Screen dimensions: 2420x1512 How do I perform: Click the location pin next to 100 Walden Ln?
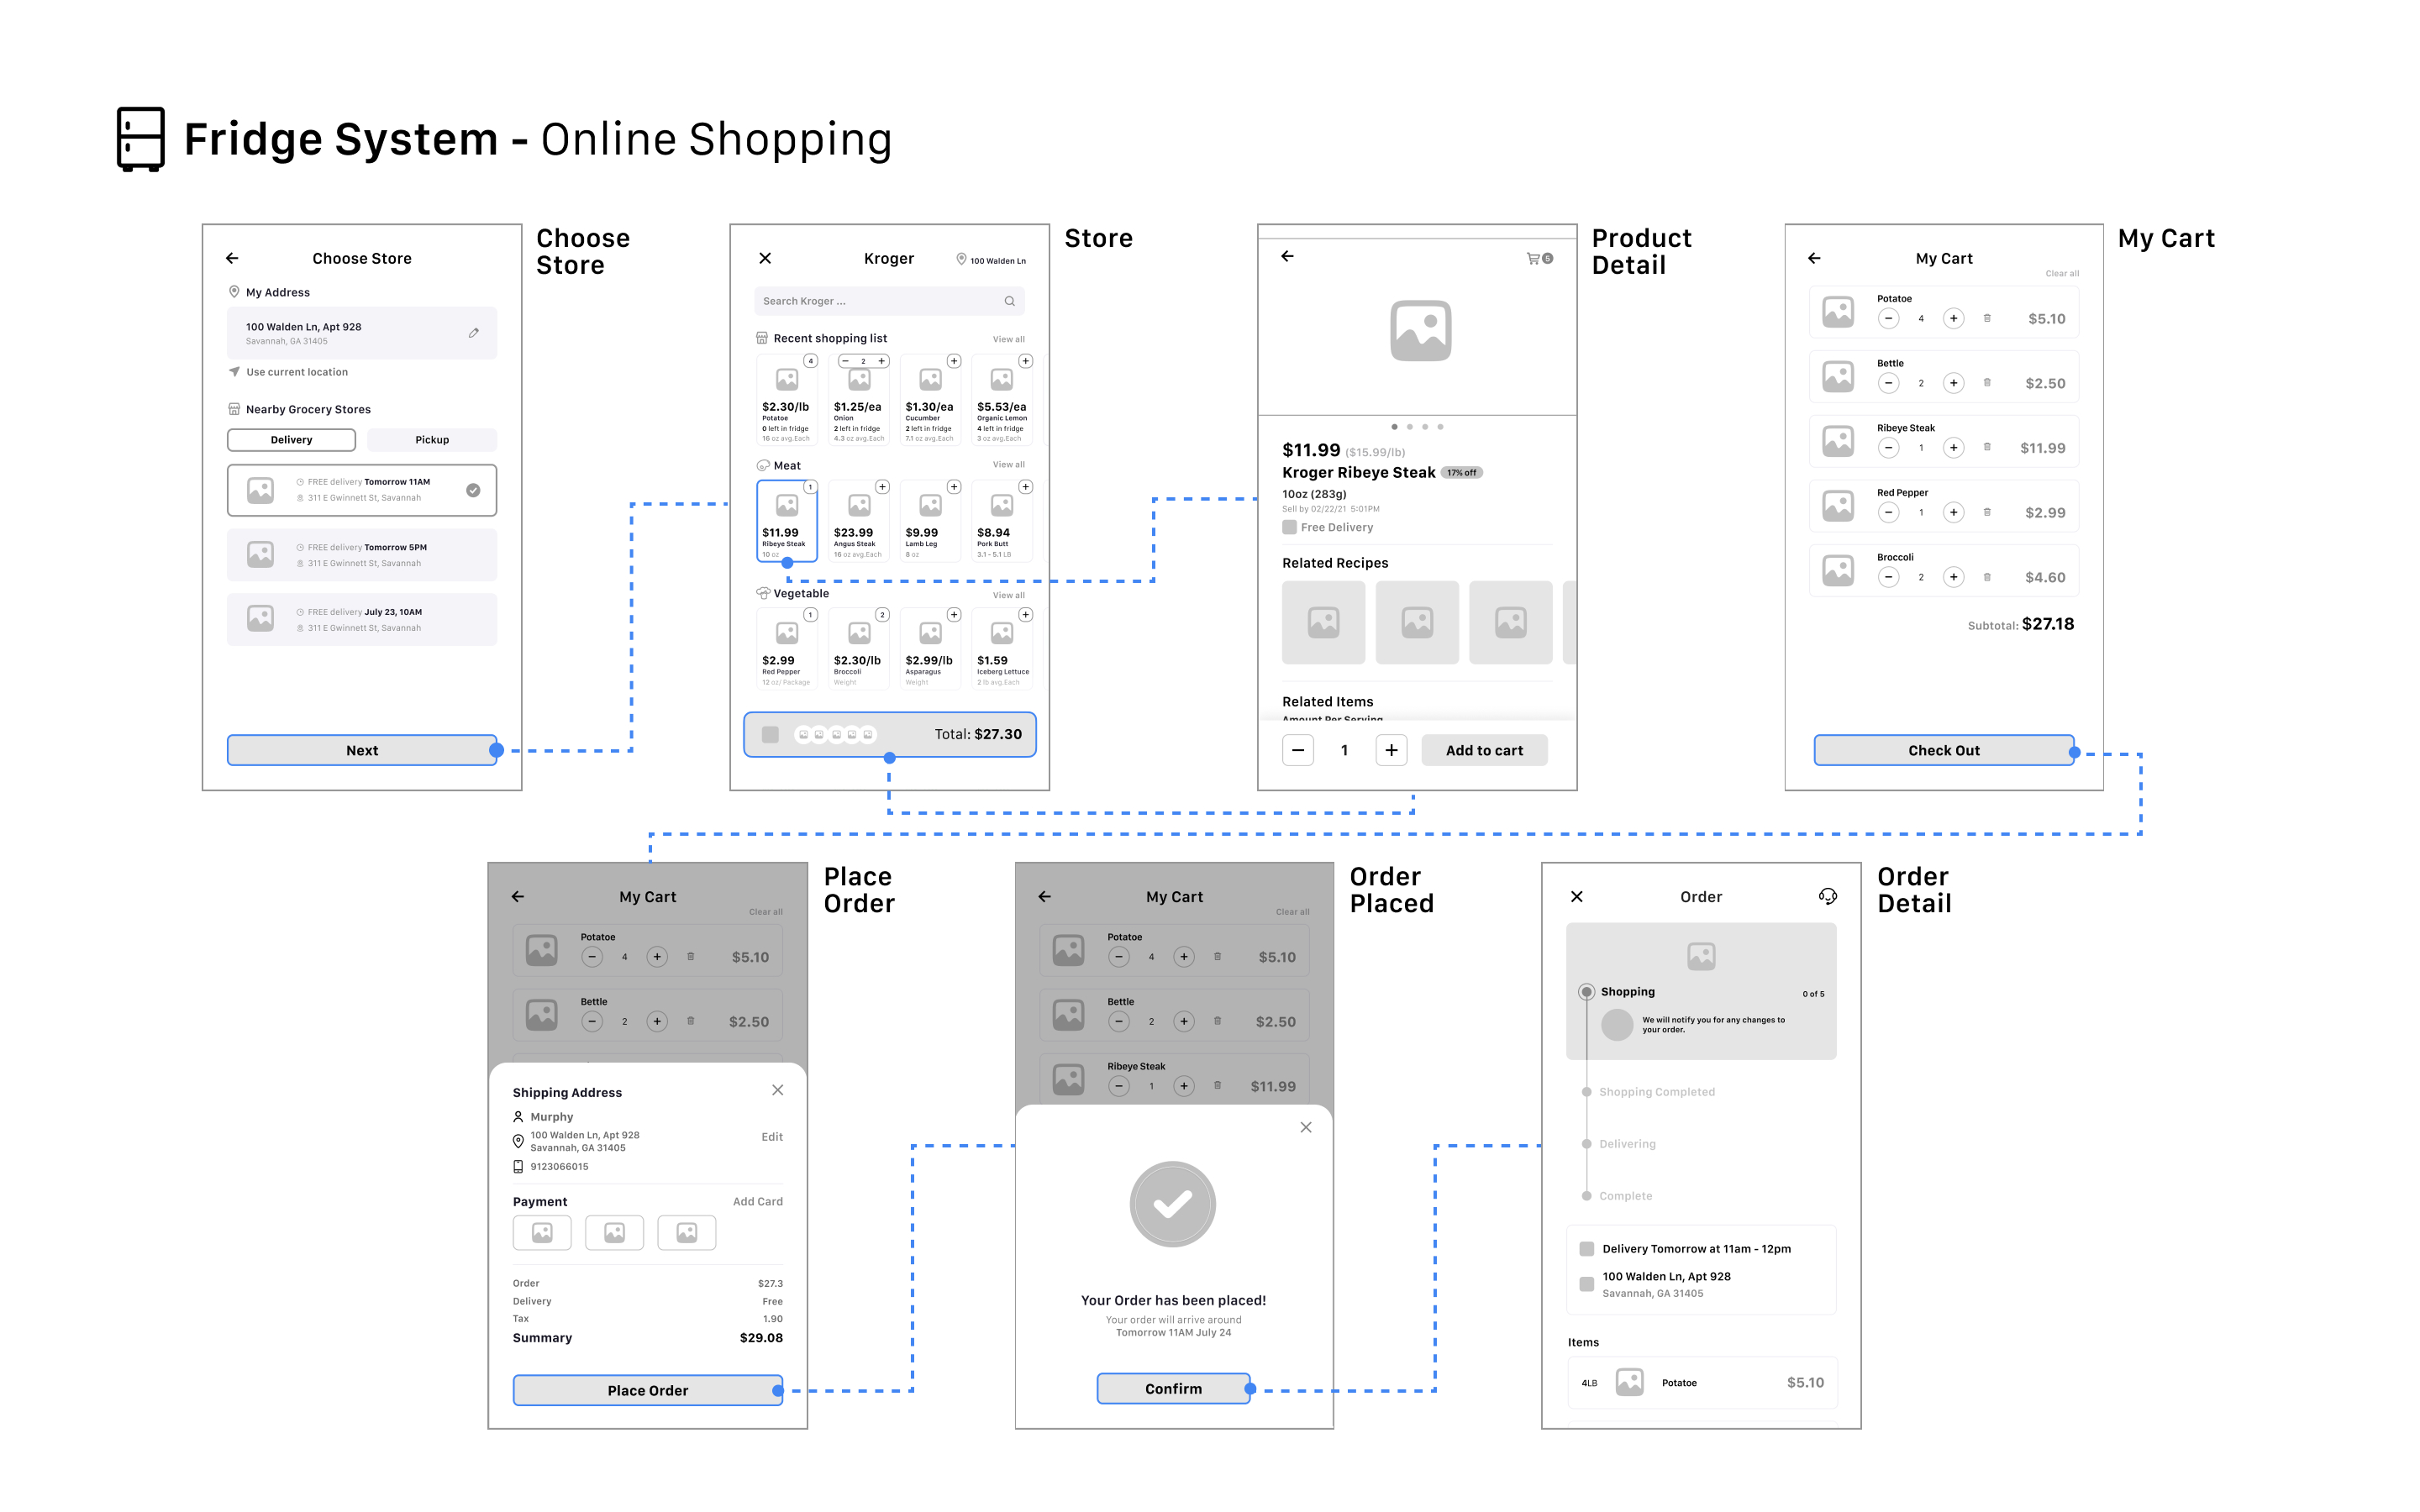click(961, 259)
